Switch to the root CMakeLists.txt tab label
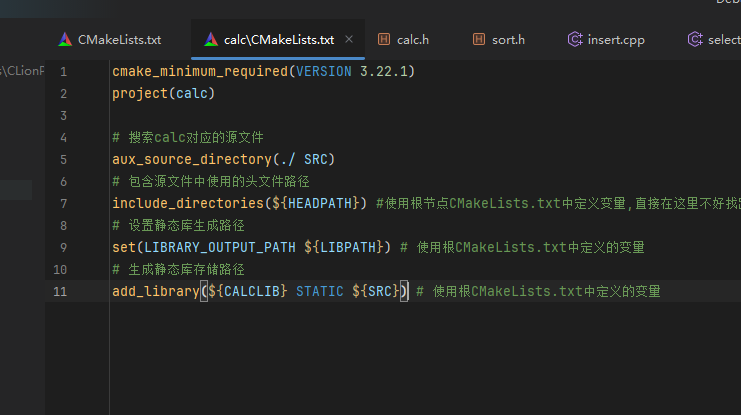This screenshot has width=741, height=415. [119, 40]
